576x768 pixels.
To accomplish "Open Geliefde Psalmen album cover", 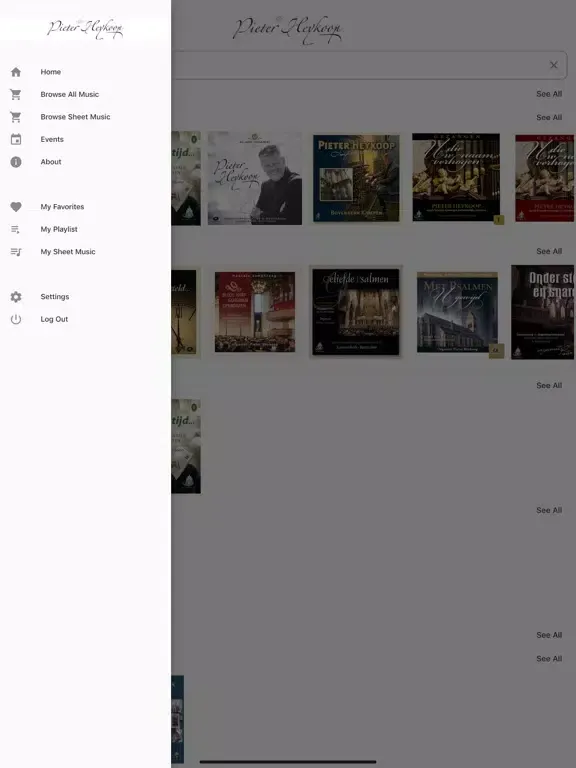I will pyautogui.click(x=356, y=312).
